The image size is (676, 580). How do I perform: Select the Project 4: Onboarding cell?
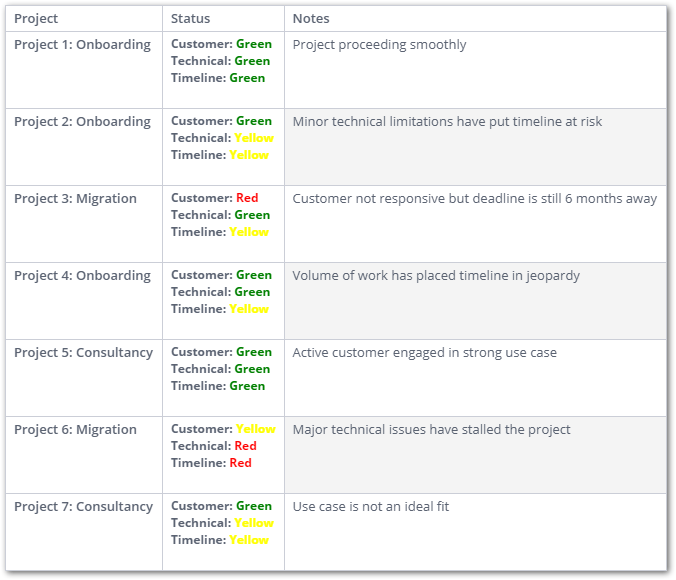tap(82, 275)
